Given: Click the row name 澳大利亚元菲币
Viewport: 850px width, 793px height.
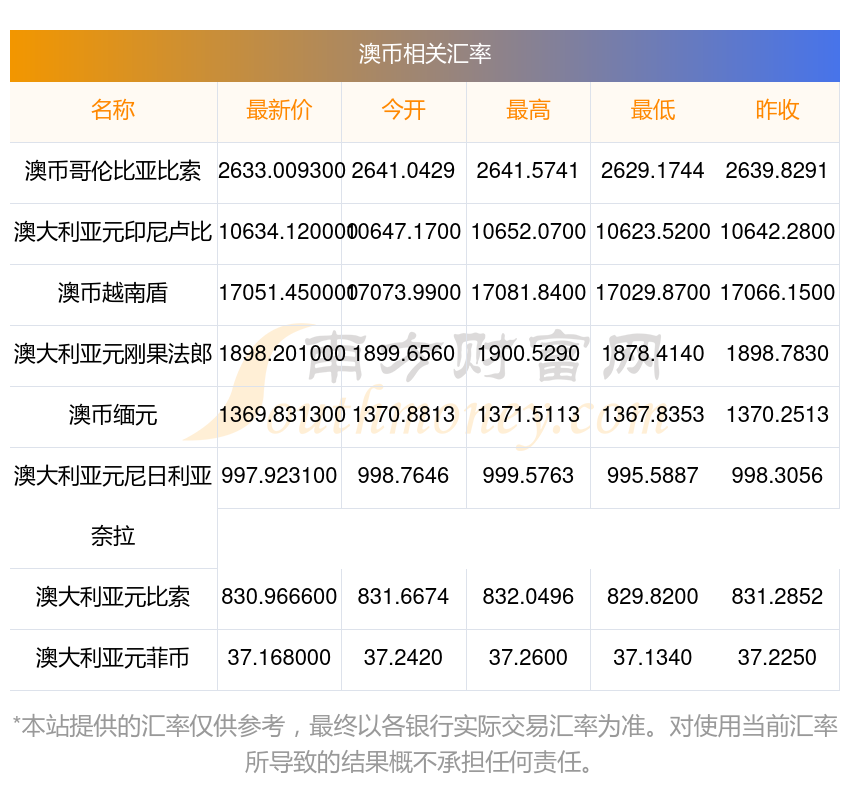Looking at the screenshot, I should click(113, 658).
